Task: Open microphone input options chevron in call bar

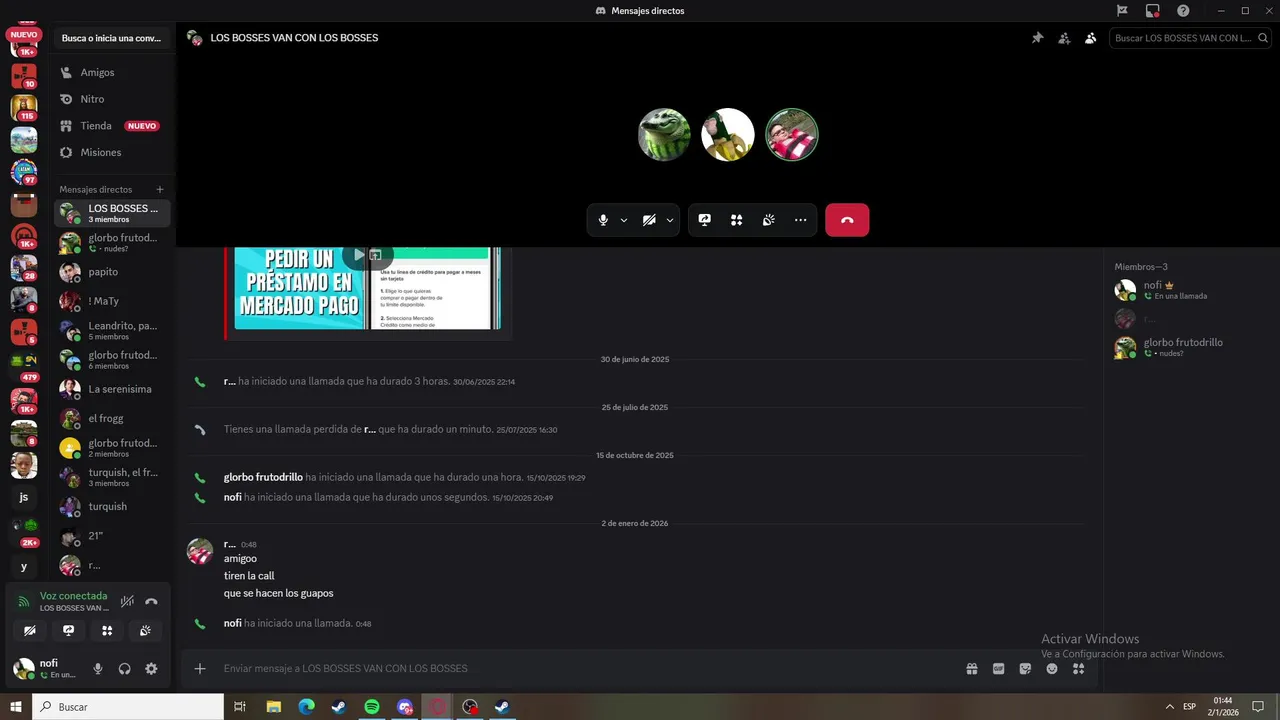Action: [624, 220]
